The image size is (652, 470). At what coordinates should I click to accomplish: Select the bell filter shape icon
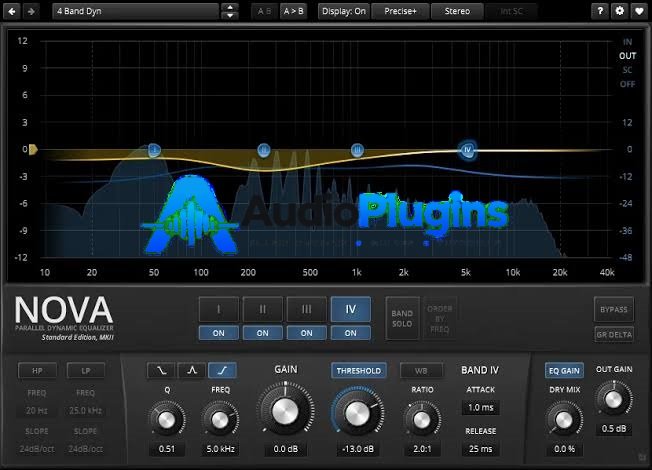pos(192,370)
